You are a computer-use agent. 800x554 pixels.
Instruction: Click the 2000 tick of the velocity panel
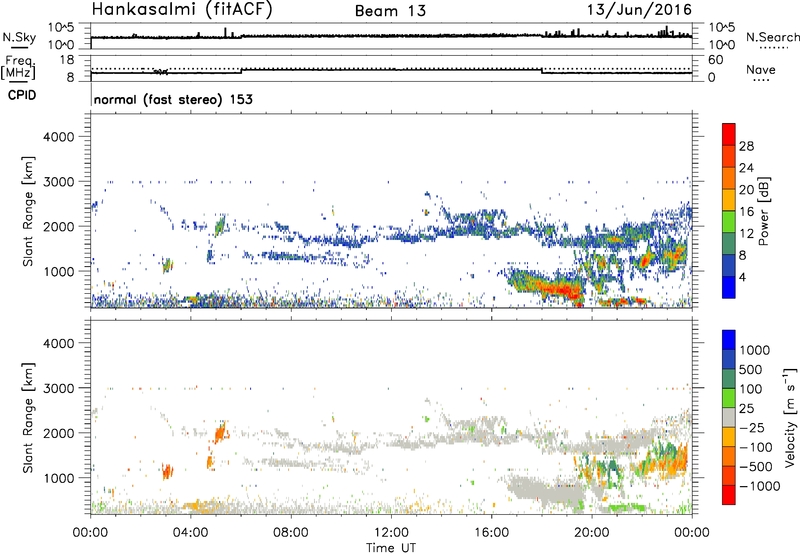[x=58, y=433]
